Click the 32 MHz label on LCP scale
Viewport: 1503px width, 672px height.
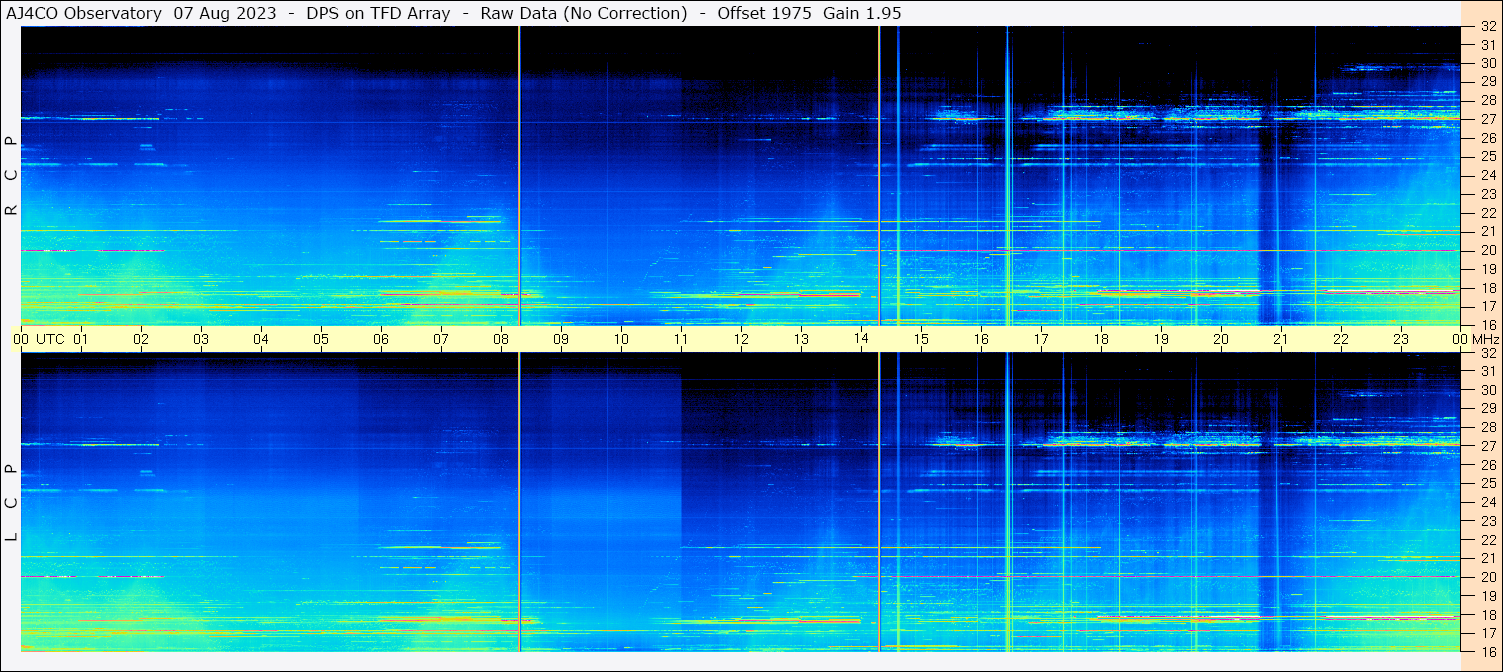tap(1488, 353)
